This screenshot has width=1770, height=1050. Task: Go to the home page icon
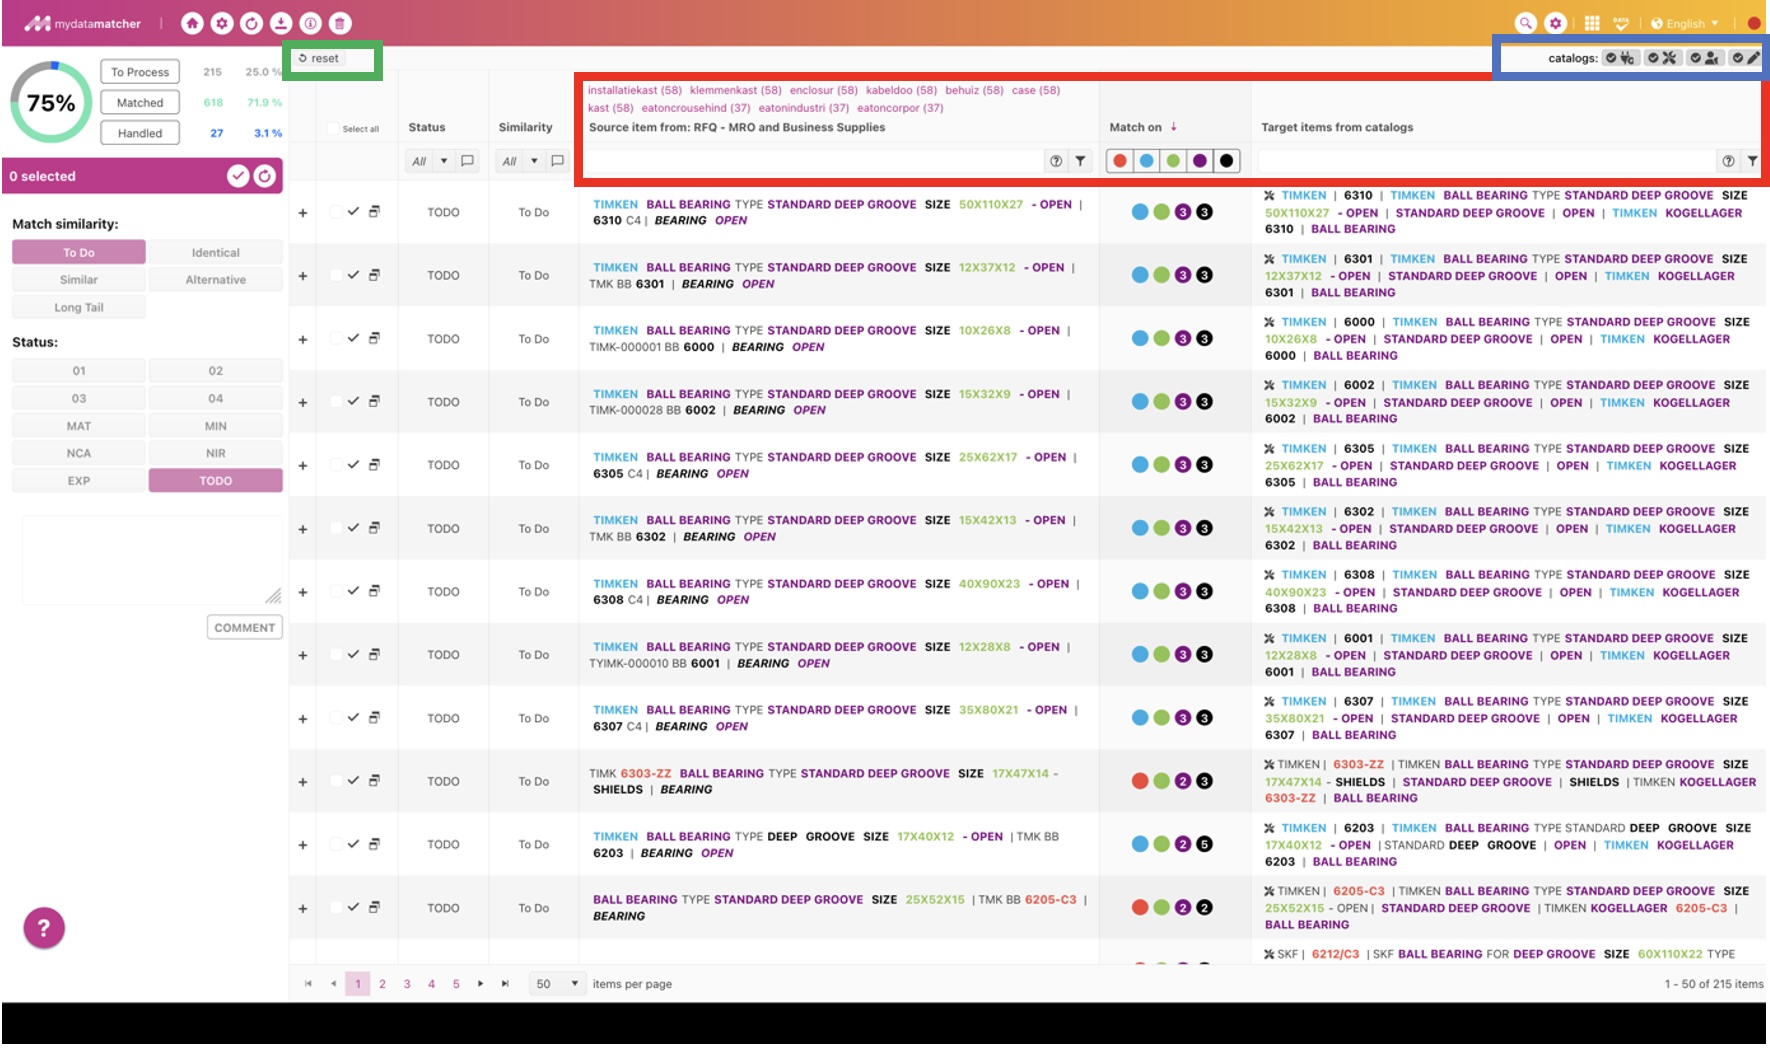point(193,23)
